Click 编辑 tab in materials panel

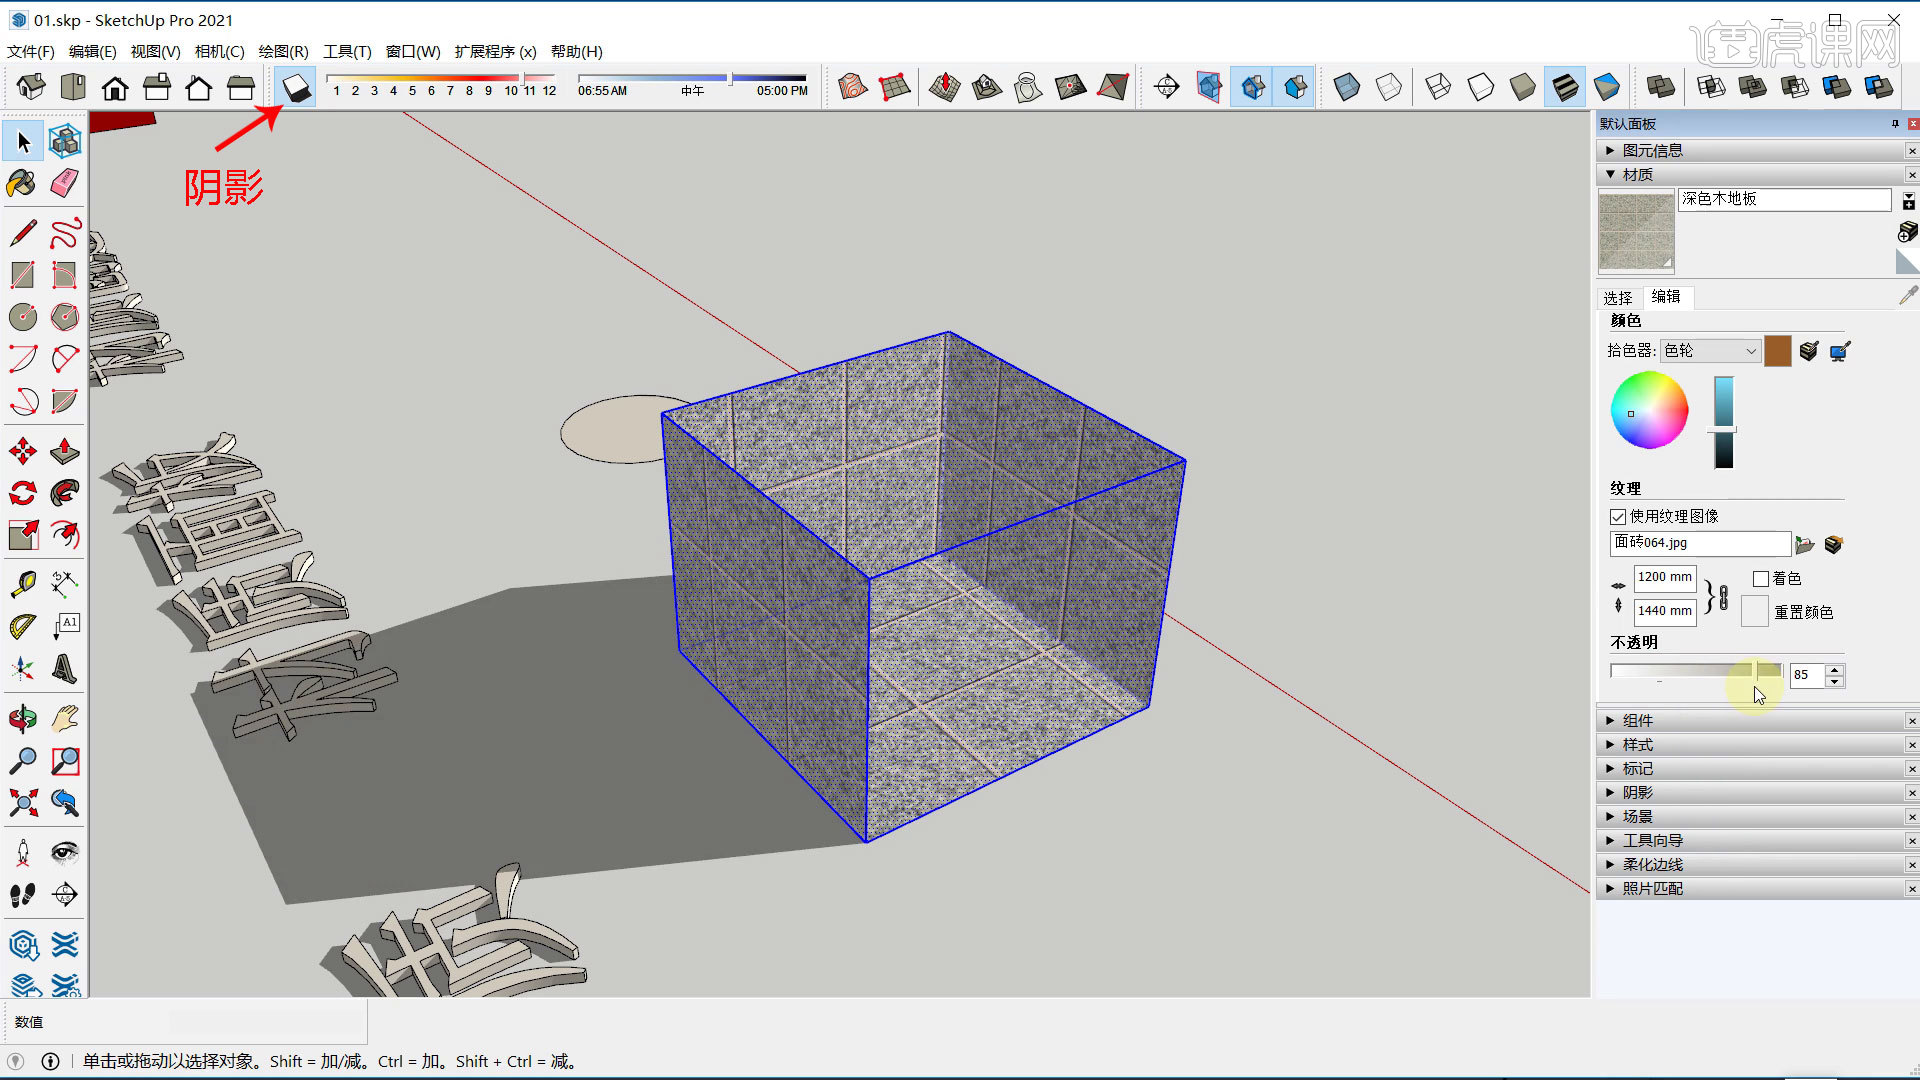1667,295
